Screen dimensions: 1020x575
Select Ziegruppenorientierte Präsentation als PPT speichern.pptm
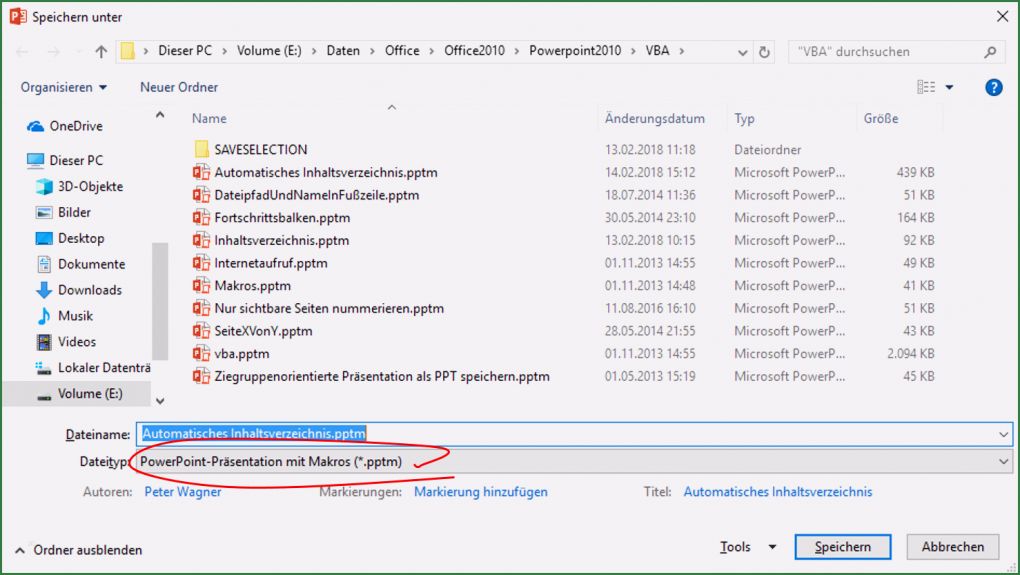[382, 377]
